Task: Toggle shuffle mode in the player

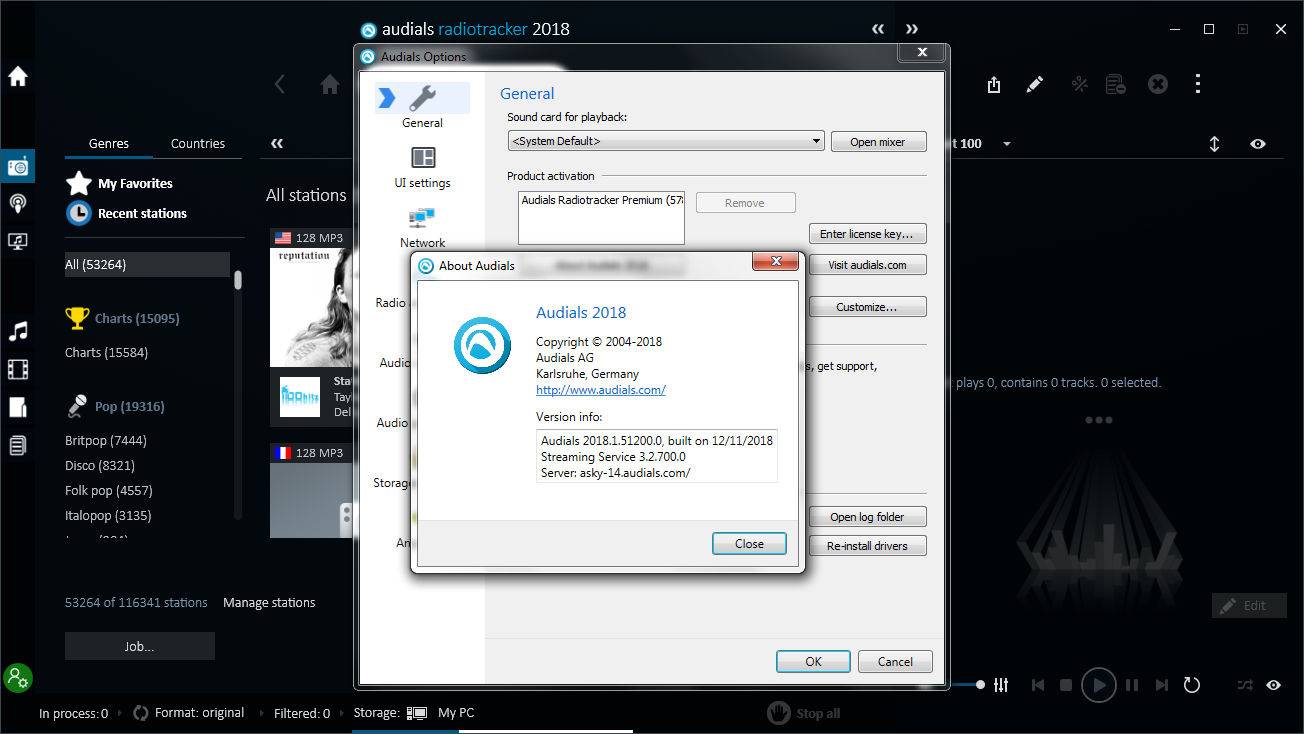Action: [x=1245, y=685]
